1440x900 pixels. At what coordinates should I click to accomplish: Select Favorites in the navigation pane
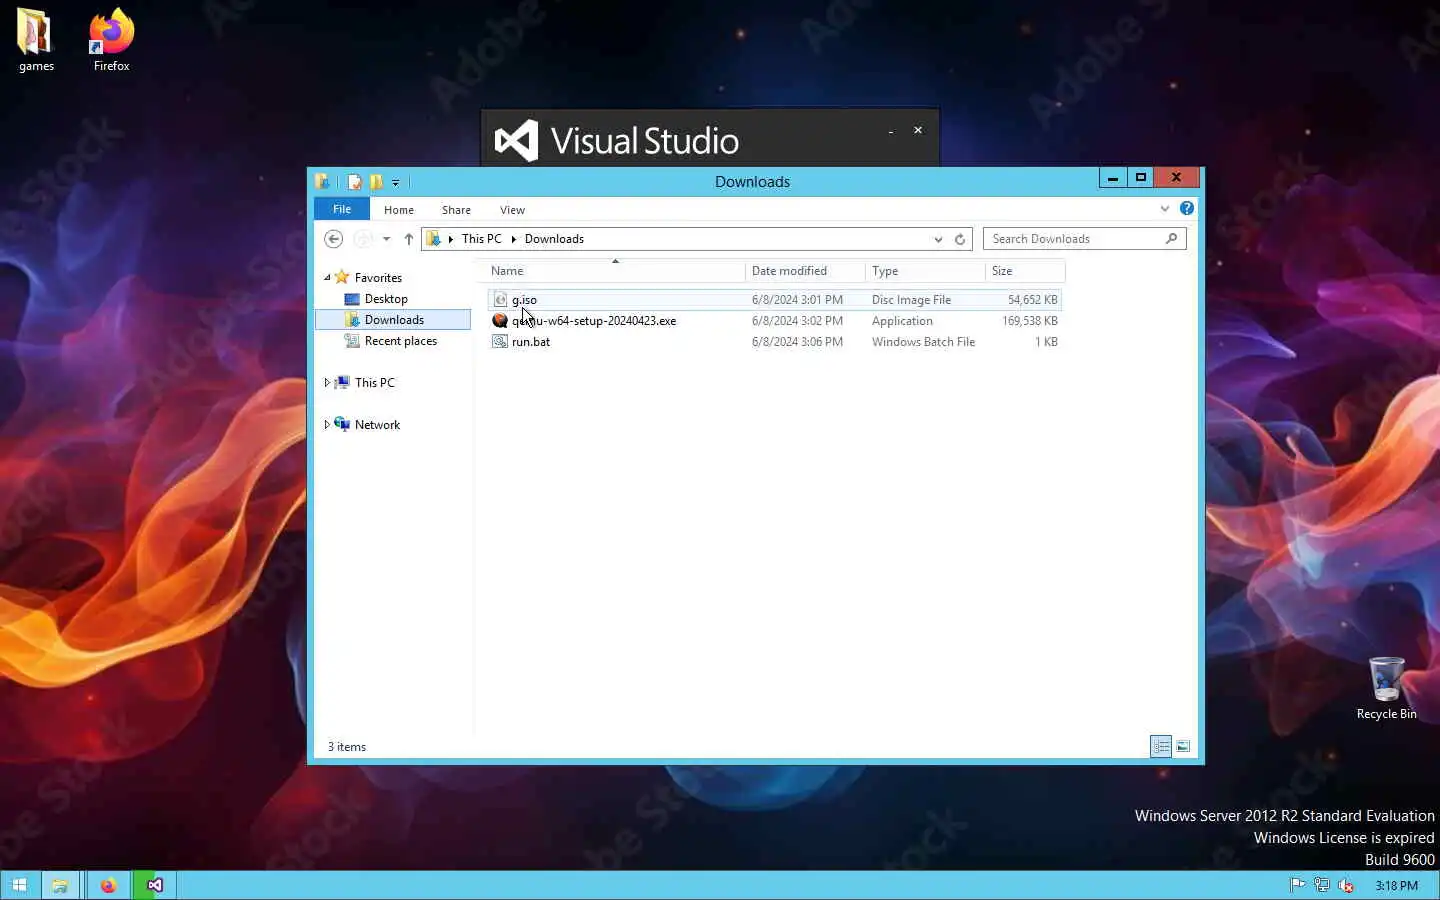(378, 278)
